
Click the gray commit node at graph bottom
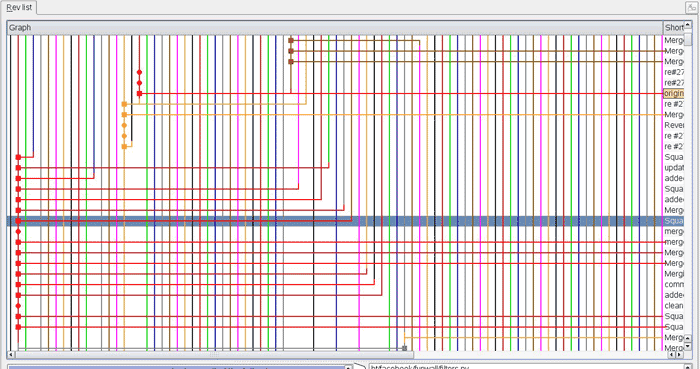pyautogui.click(x=404, y=348)
